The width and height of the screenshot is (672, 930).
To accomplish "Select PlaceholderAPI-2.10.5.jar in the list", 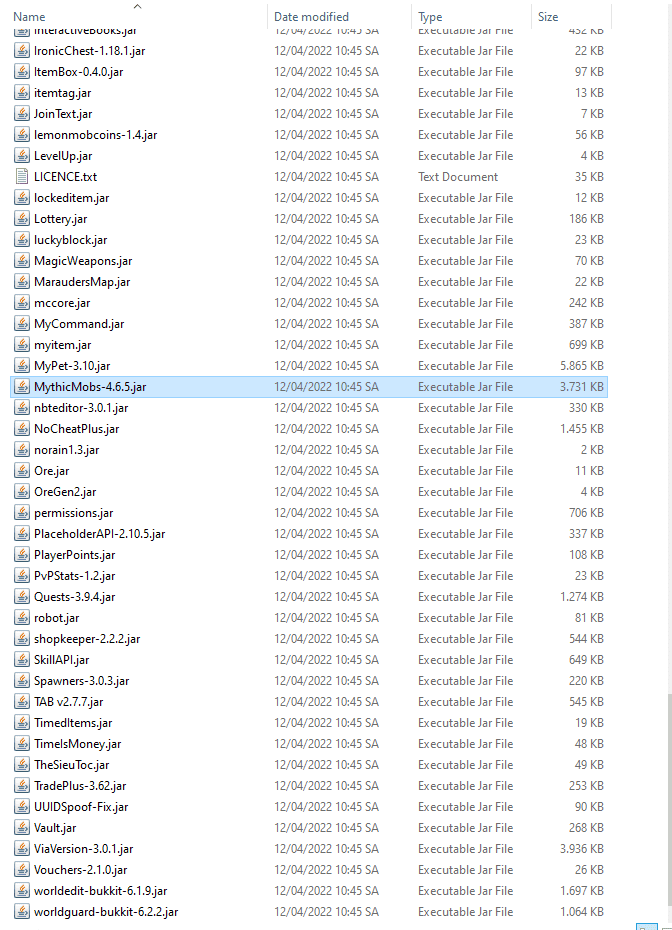I will [100, 534].
